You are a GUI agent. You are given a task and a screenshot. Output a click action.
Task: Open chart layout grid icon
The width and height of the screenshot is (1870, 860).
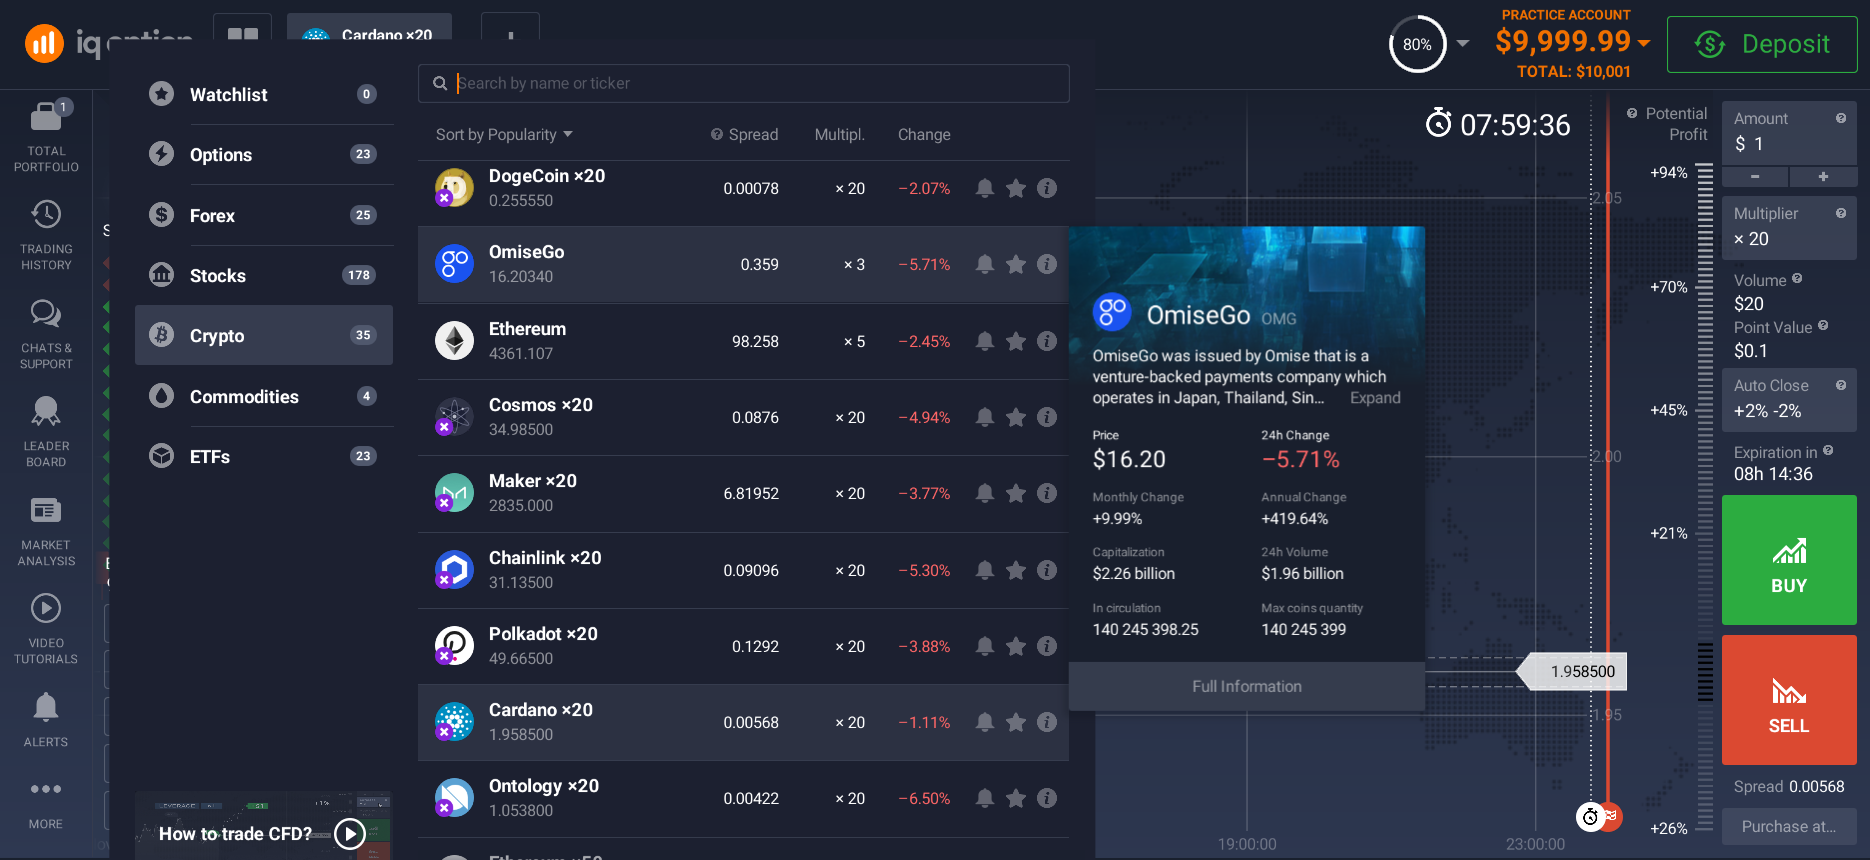pos(243,35)
